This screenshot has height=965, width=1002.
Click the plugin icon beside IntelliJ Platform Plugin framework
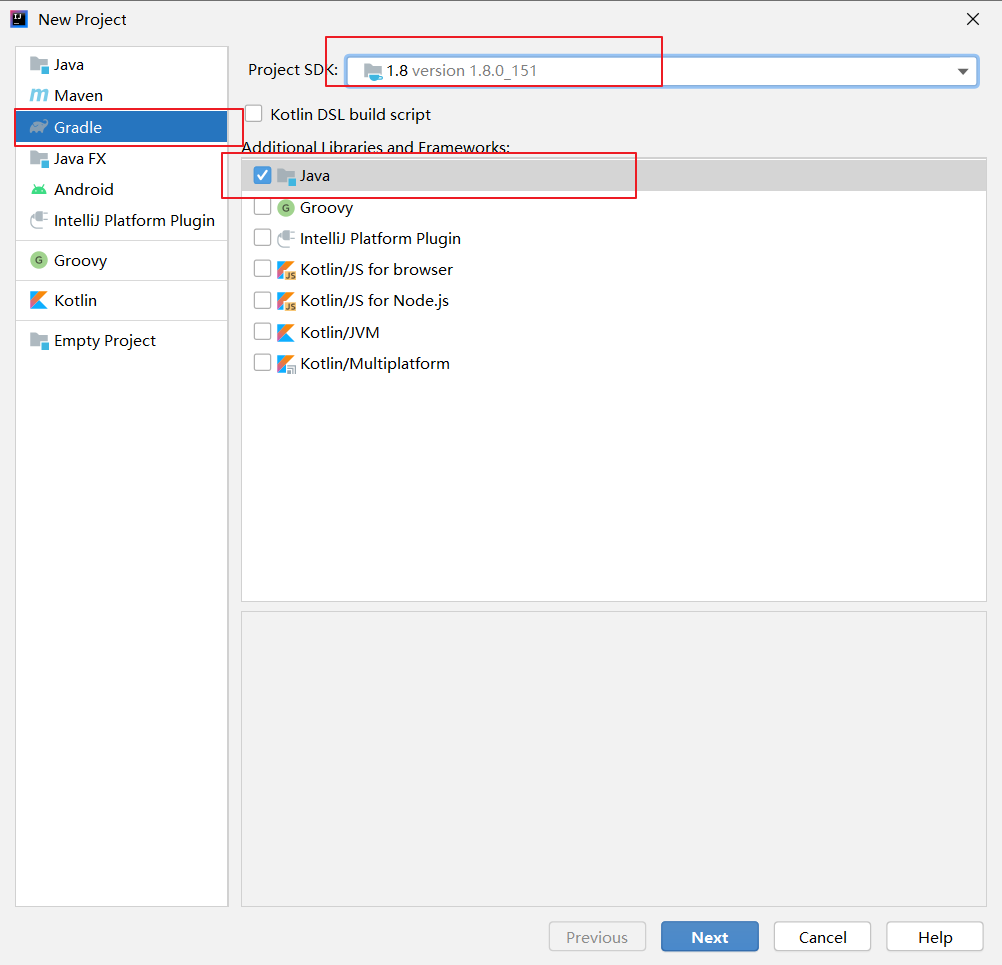click(286, 238)
